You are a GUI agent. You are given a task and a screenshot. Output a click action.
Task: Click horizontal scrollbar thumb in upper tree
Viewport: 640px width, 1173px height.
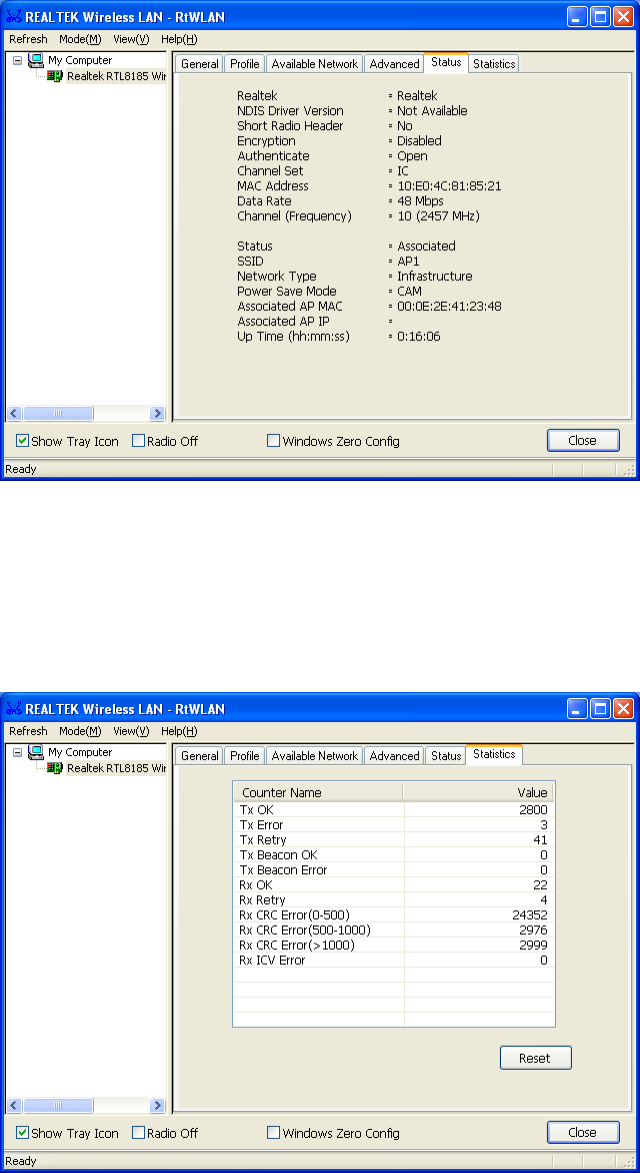pos(58,414)
